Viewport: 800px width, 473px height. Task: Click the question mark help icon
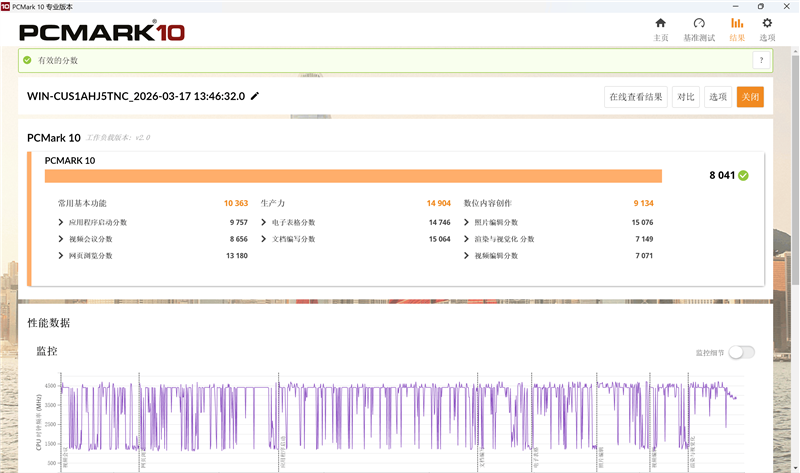pyautogui.click(x=761, y=60)
